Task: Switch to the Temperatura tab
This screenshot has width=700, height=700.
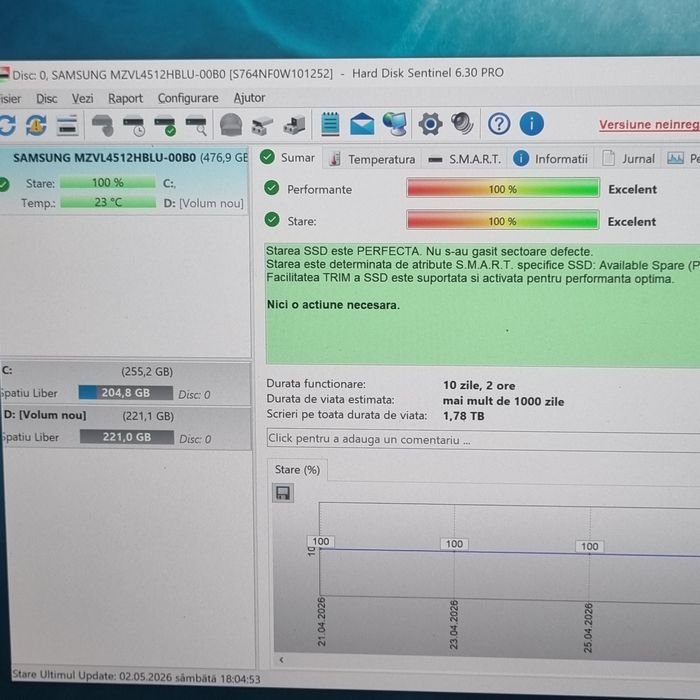Action: tap(371, 159)
